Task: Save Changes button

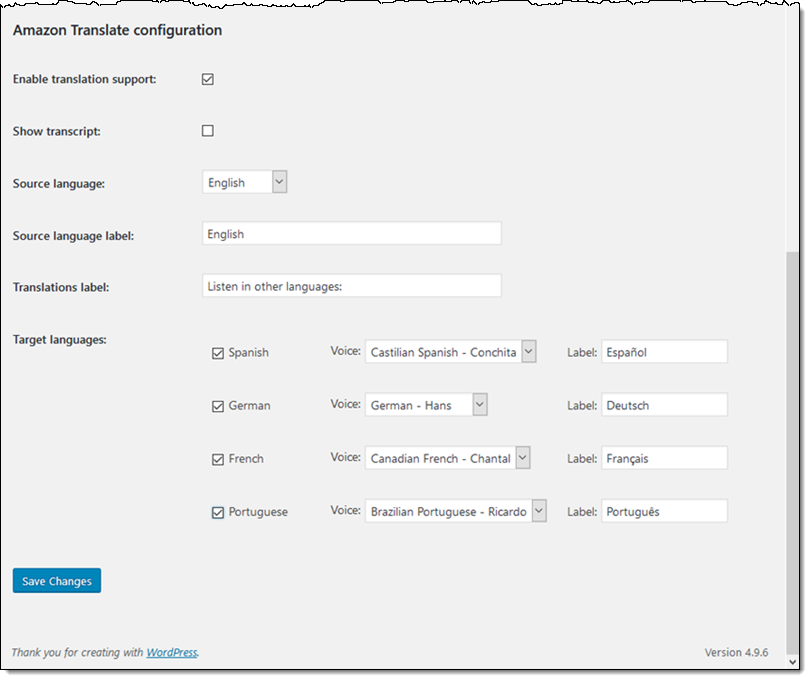Action: pos(57,581)
